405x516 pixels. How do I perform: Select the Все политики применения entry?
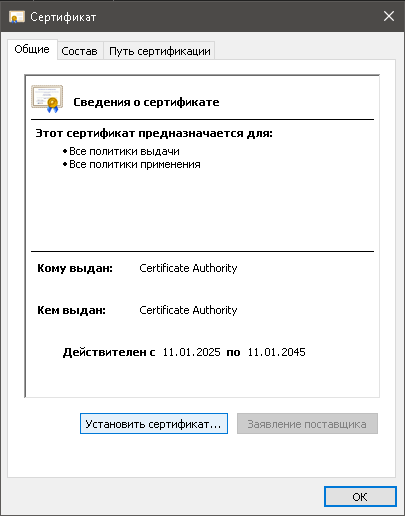click(x=135, y=164)
